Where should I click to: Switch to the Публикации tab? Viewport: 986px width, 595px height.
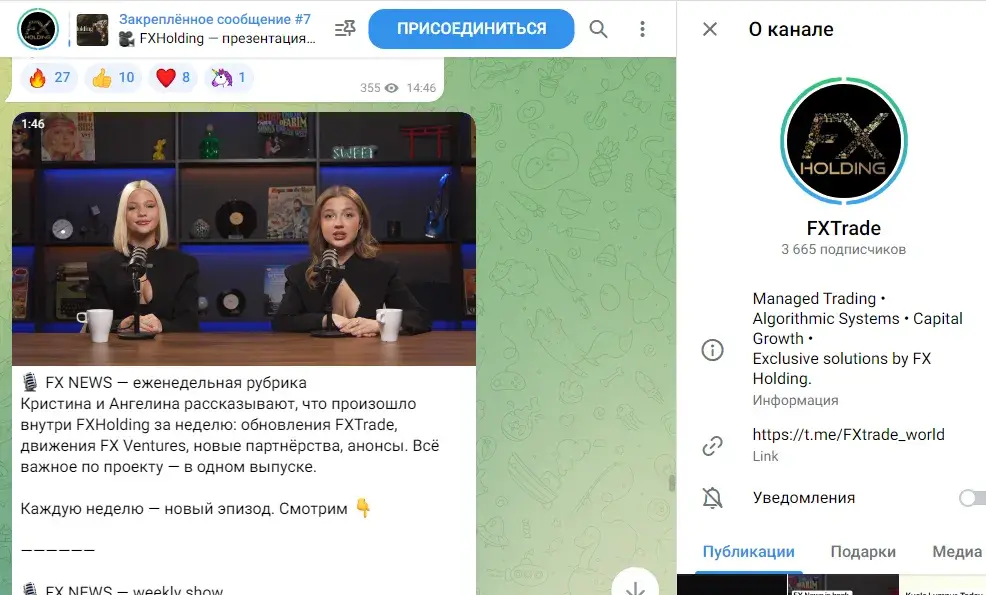[x=748, y=552]
